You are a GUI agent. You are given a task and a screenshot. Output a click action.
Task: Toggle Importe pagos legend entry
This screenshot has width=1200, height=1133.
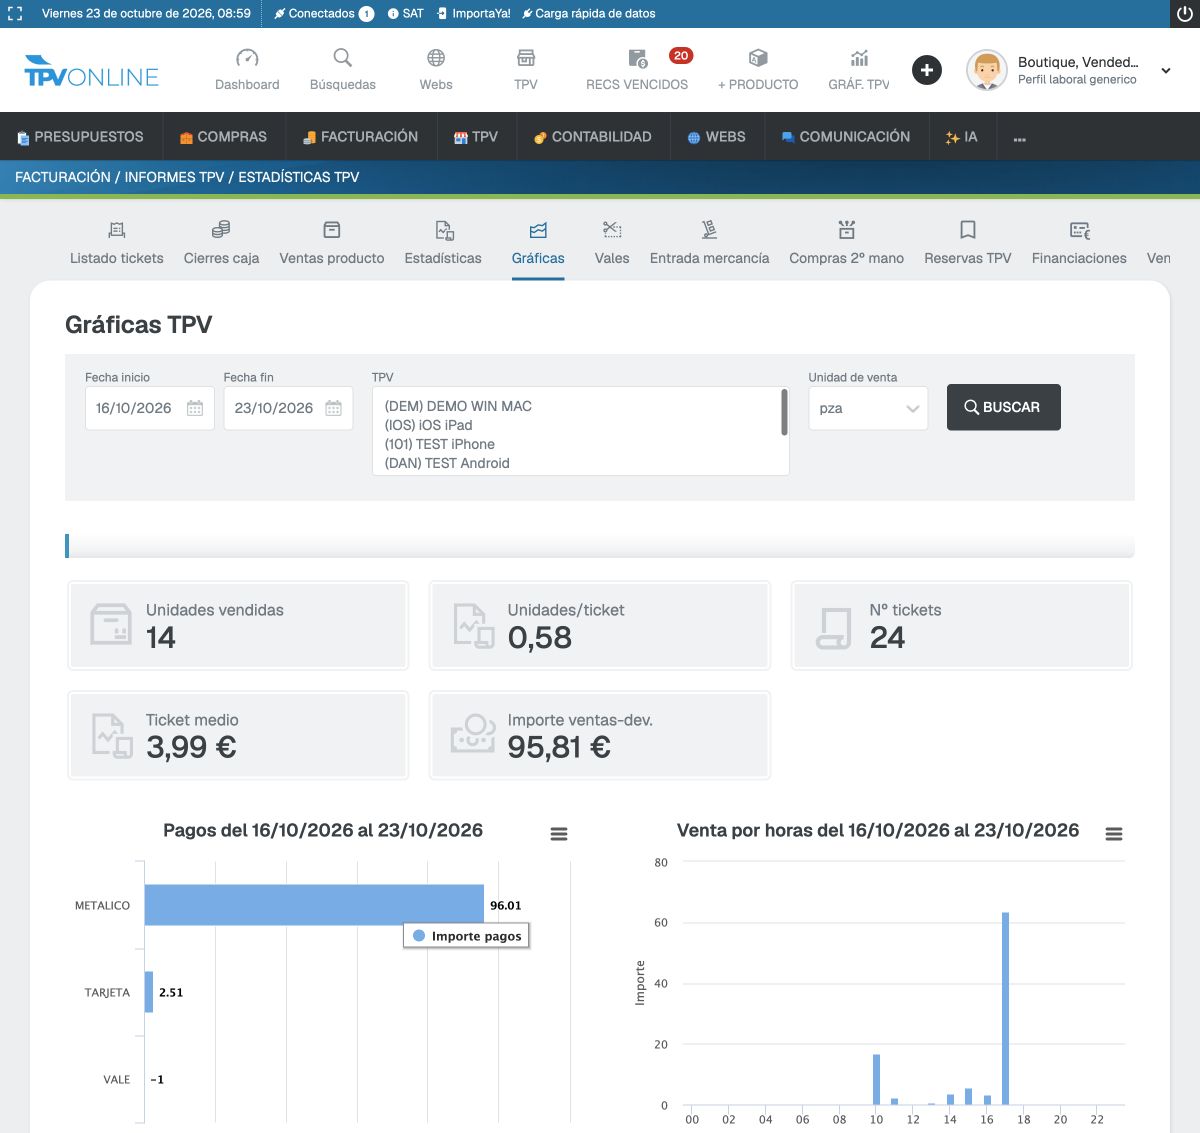[x=467, y=936]
